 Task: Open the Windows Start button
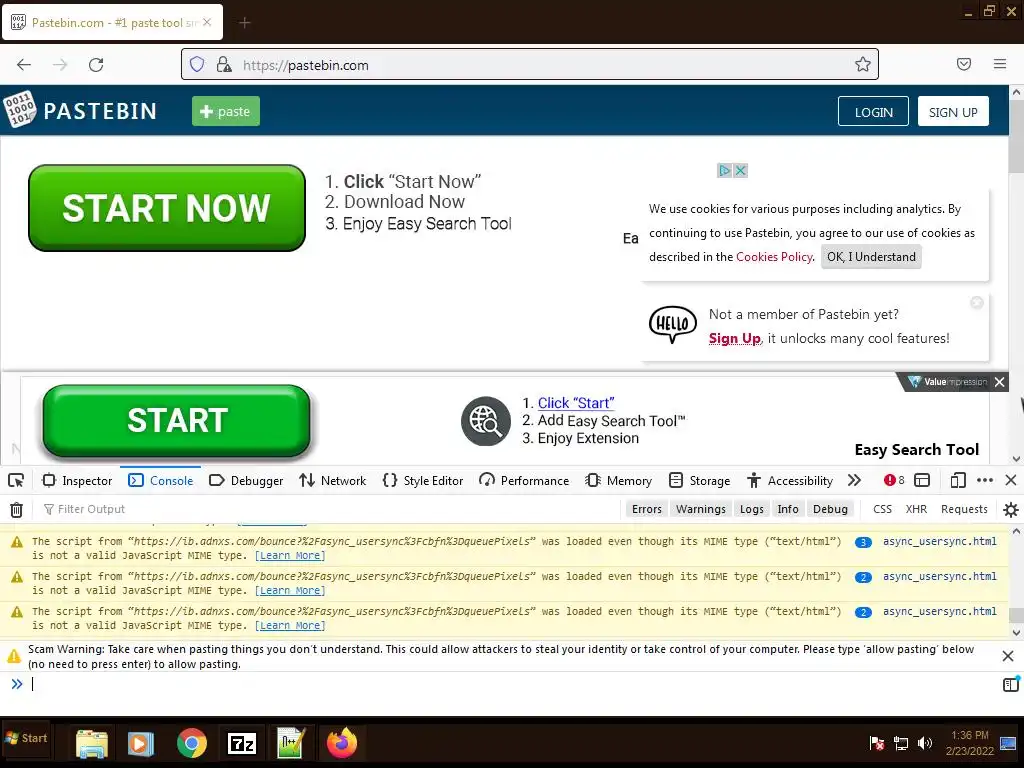[26, 738]
